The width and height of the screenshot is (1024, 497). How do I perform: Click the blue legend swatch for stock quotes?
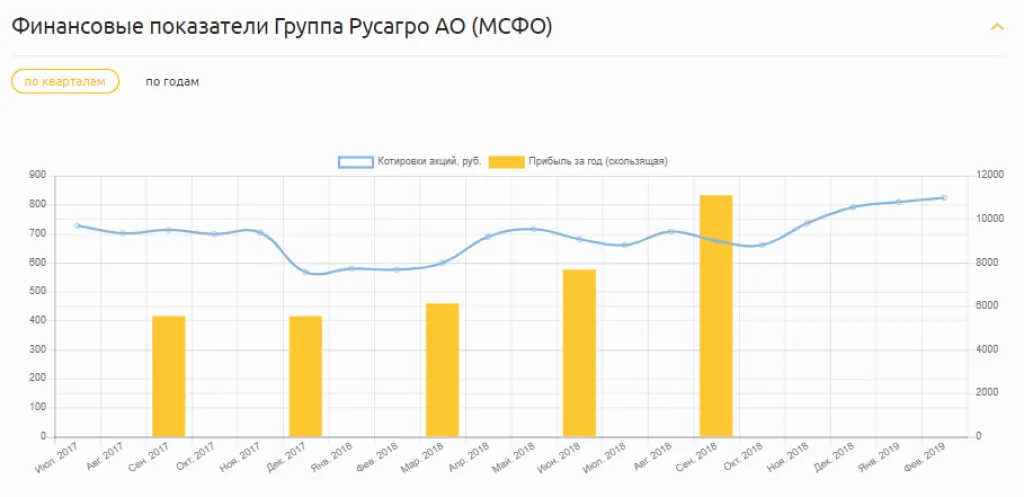pyautogui.click(x=355, y=161)
